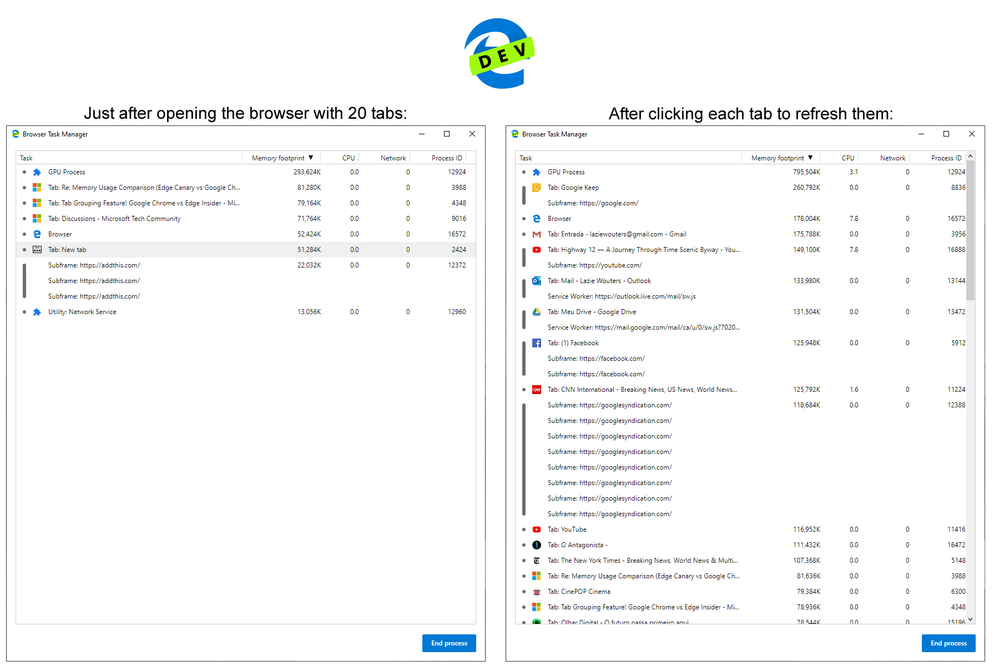The image size is (999, 666).
Task: Click Network column header in left window
Action: [x=385, y=157]
